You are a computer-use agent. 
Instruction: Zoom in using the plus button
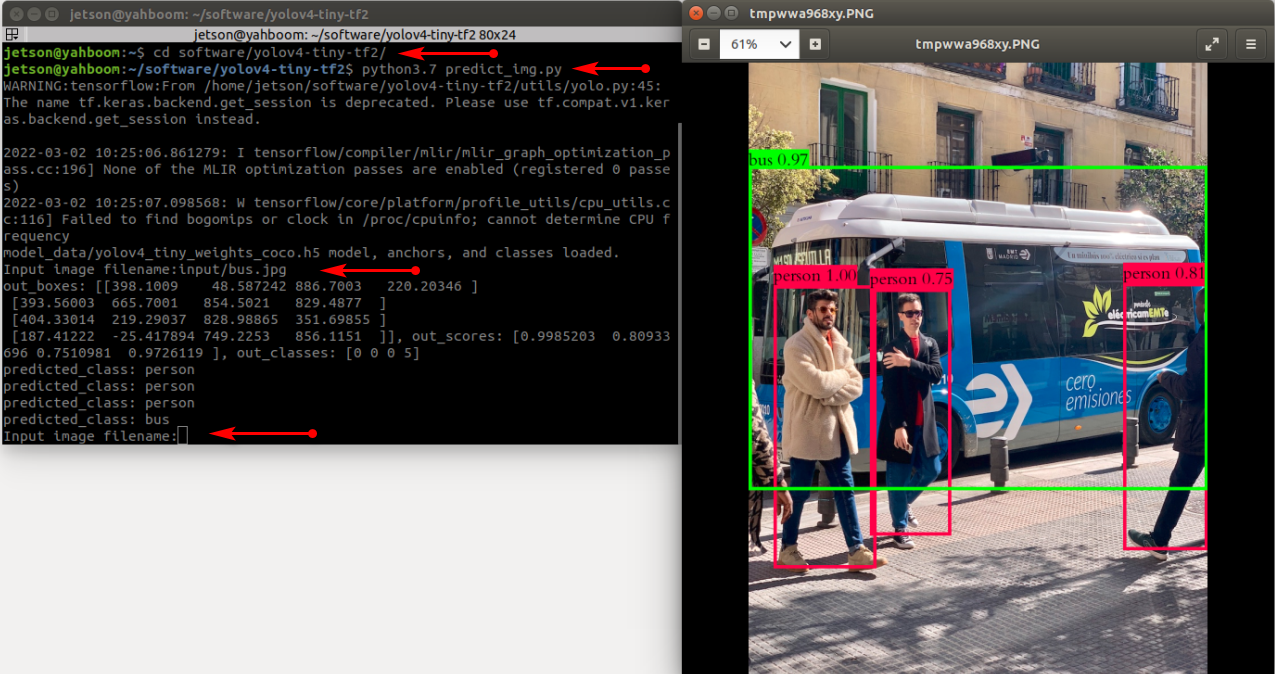816,44
